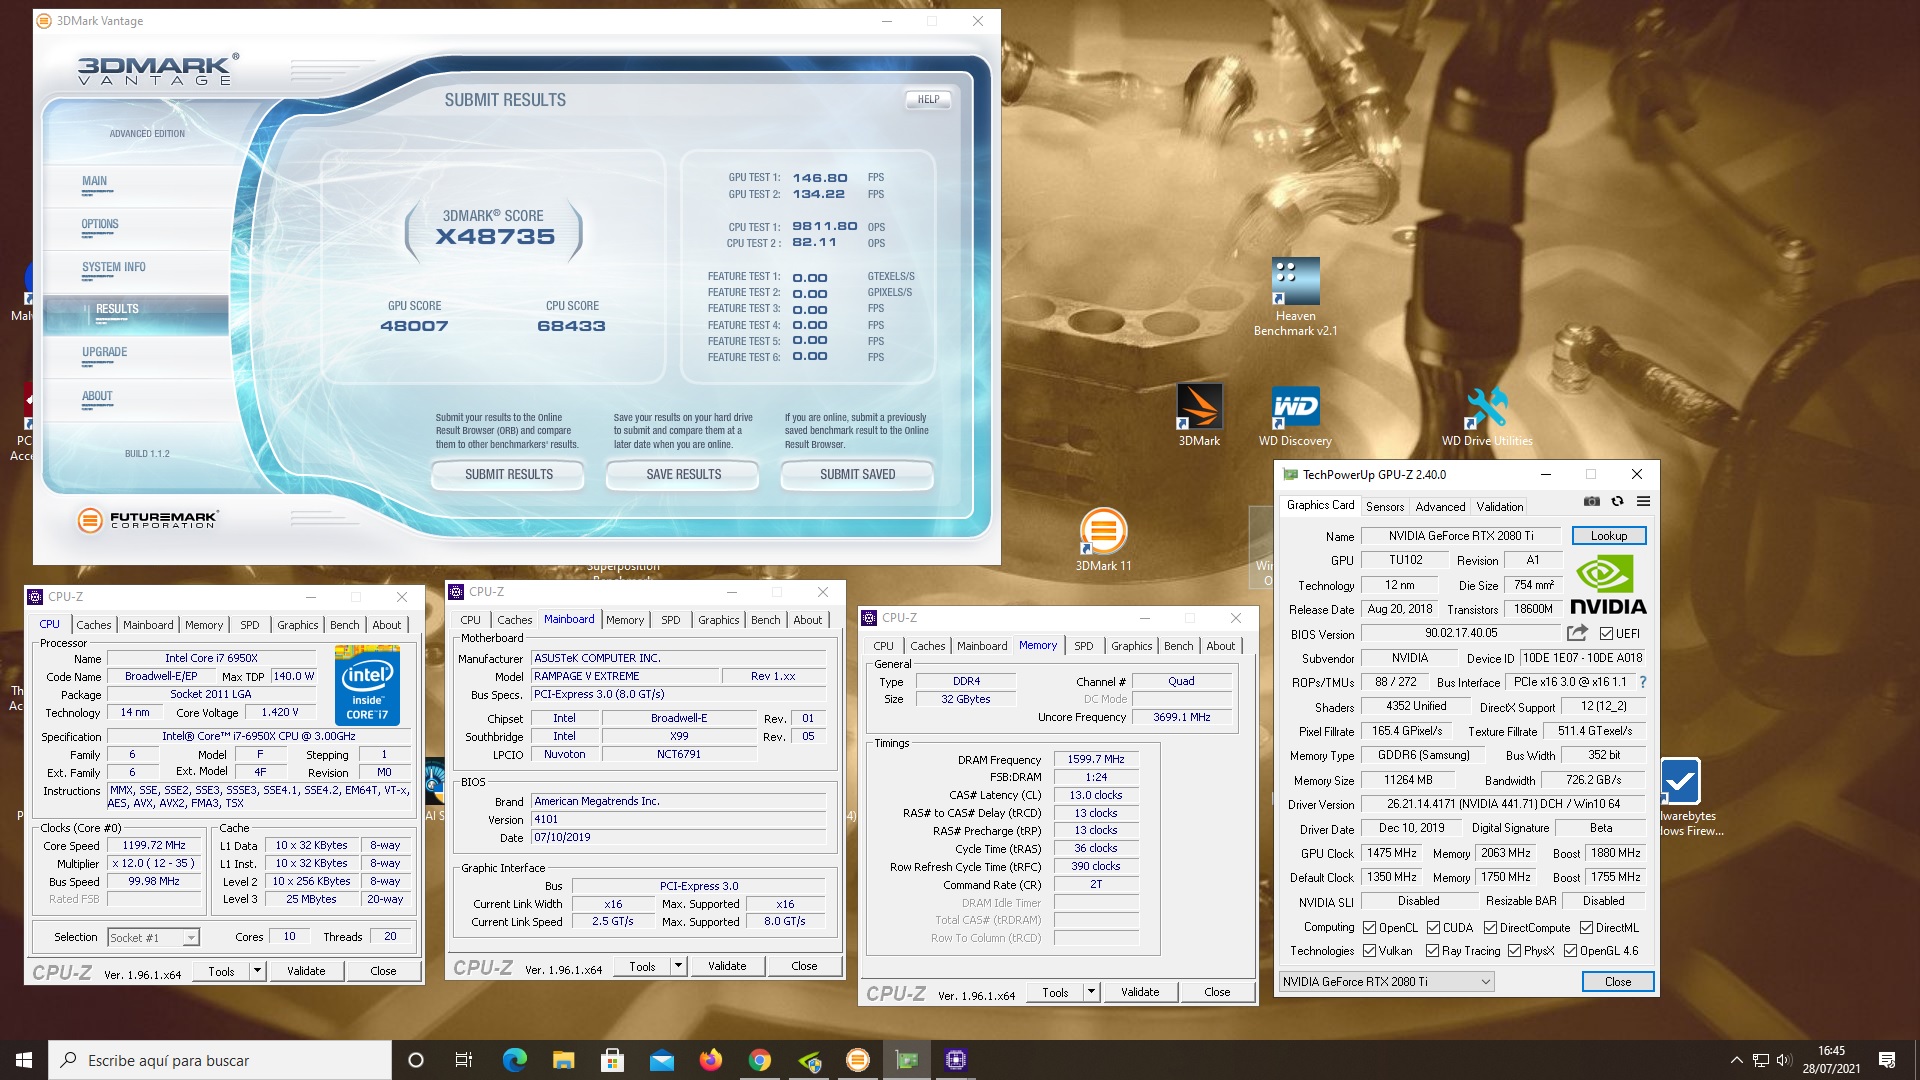Toggle the OpenGL 4.6 checkbox

[x=1570, y=951]
